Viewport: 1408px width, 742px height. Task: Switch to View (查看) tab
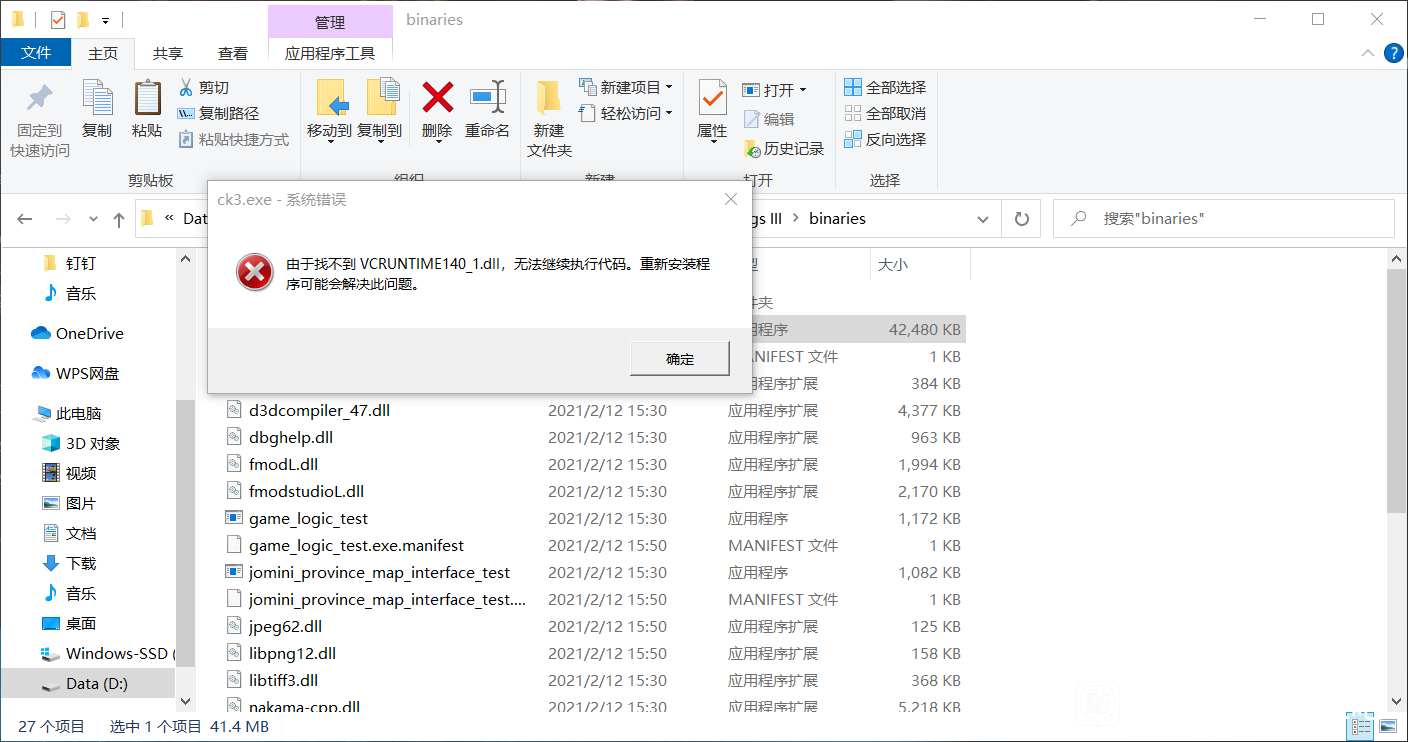pyautogui.click(x=233, y=53)
